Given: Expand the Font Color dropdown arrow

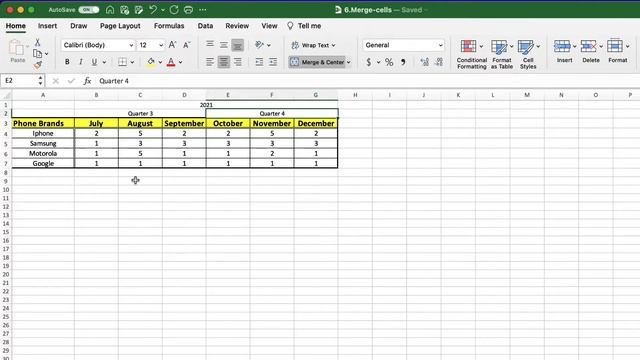Looking at the screenshot, I should [180, 62].
